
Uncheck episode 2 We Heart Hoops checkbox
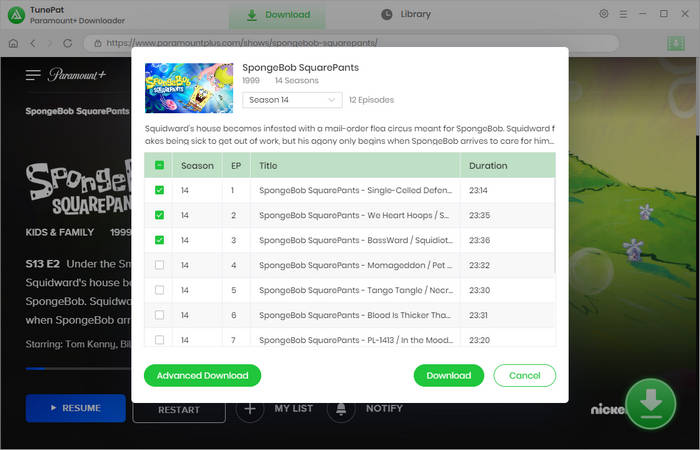coord(159,215)
